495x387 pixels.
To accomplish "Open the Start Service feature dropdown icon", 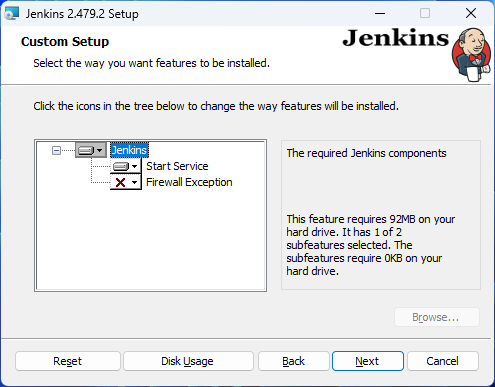I will click(x=126, y=166).
